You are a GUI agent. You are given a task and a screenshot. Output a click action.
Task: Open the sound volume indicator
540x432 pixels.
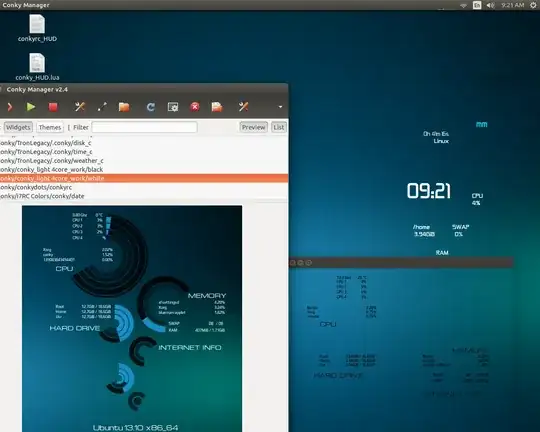click(x=490, y=5)
